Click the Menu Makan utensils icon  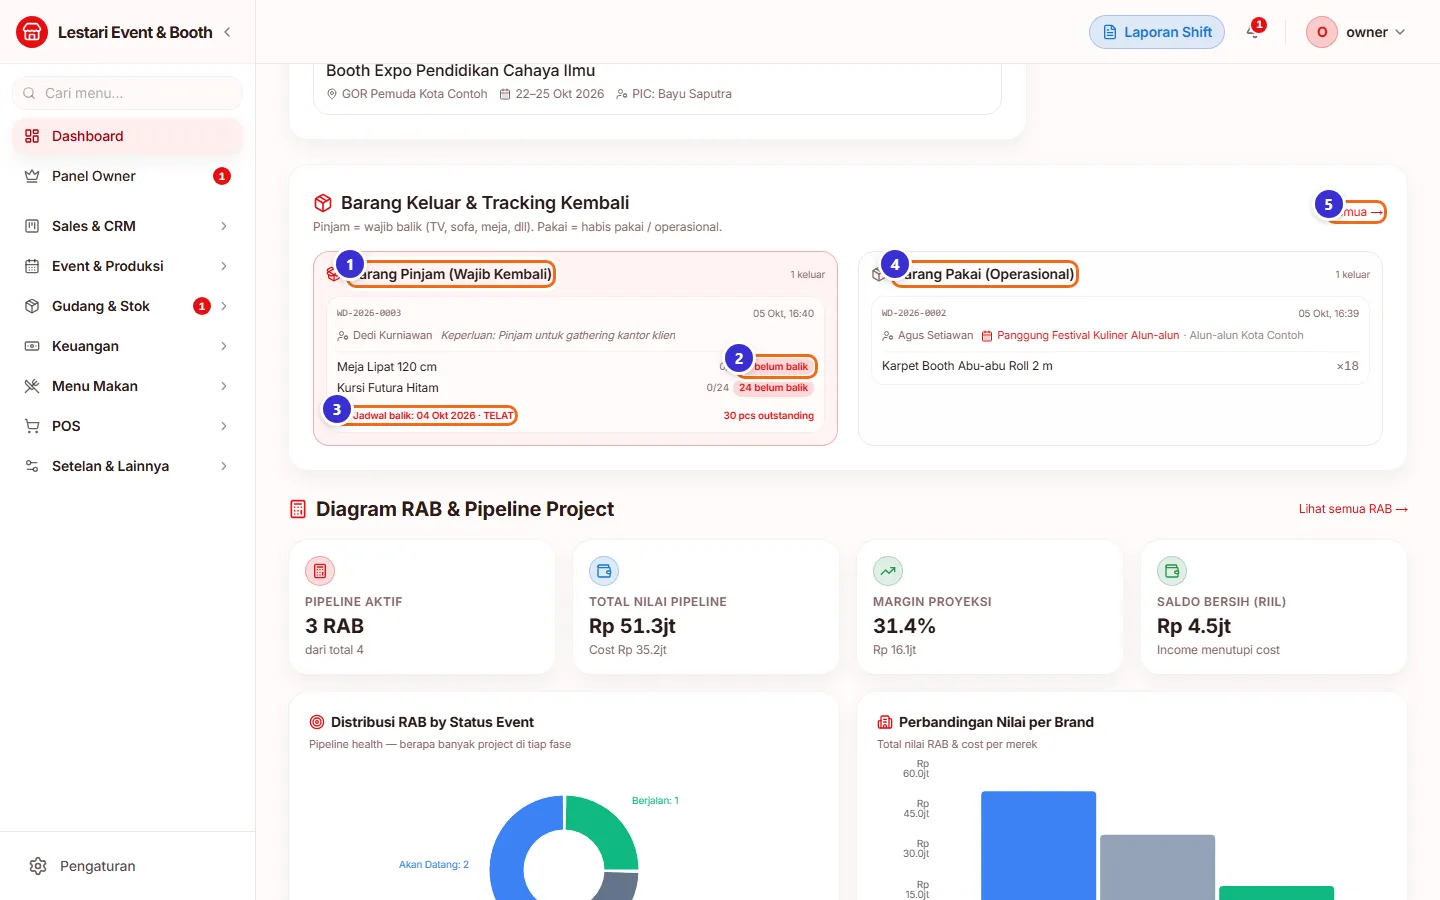click(32, 386)
